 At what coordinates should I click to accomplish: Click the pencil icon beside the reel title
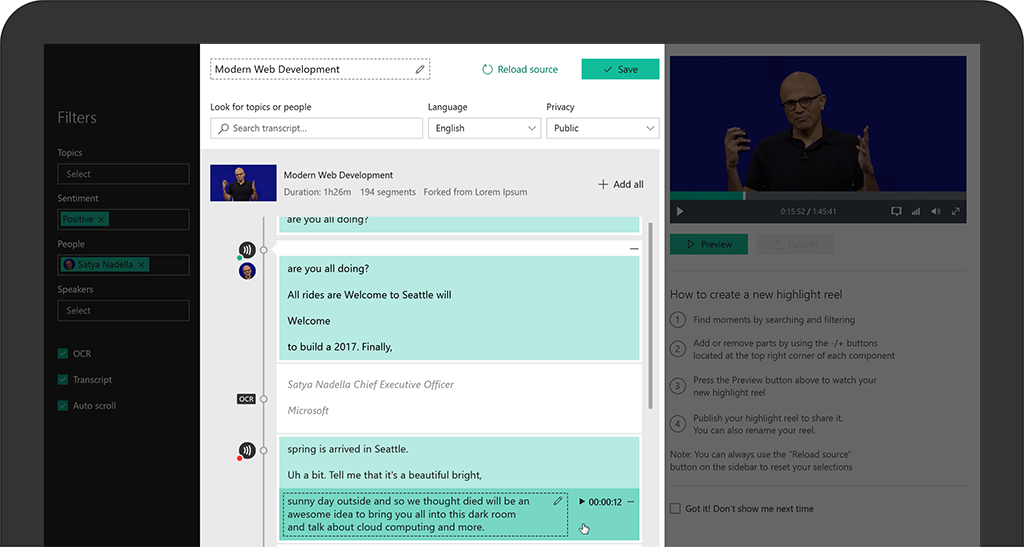pos(420,70)
